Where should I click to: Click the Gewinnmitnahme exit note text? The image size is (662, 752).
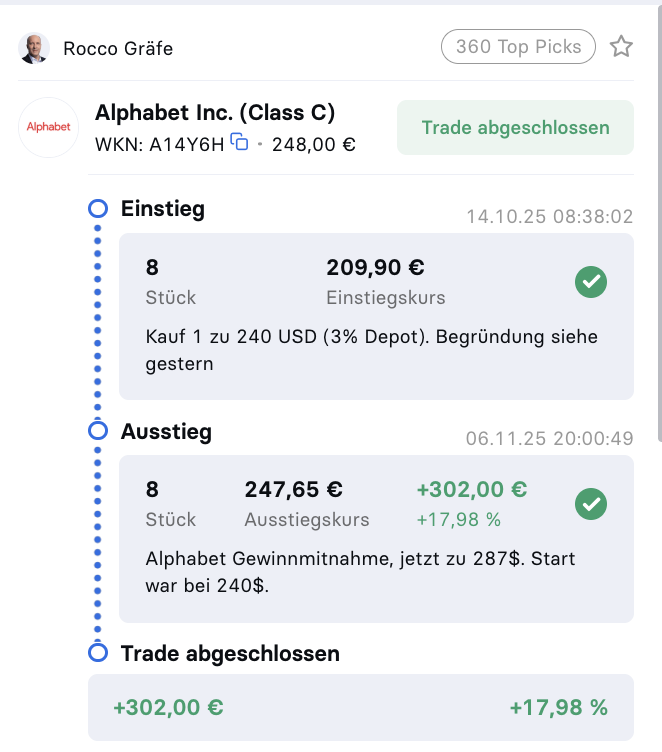tap(360, 572)
